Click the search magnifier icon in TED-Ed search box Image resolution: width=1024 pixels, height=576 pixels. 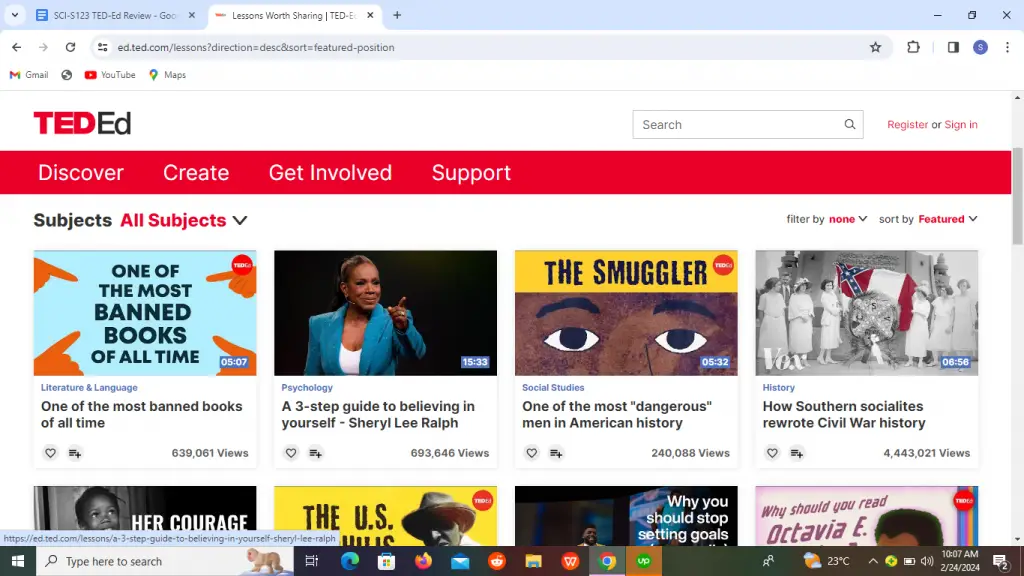(849, 125)
